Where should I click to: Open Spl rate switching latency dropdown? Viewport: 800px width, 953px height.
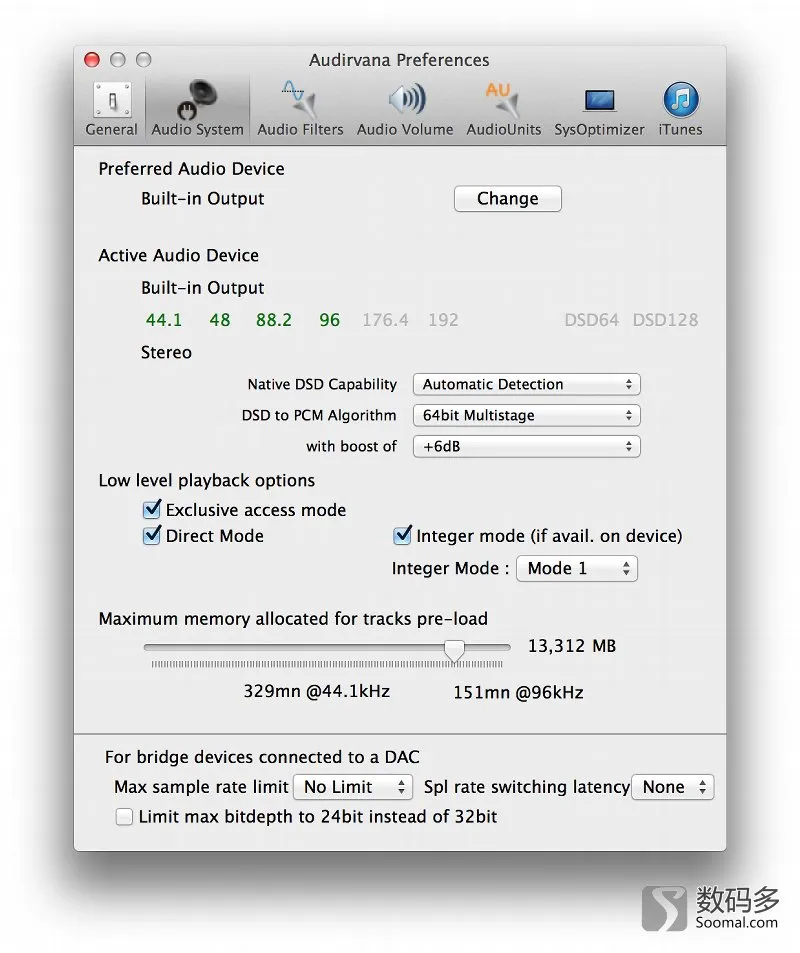point(672,787)
